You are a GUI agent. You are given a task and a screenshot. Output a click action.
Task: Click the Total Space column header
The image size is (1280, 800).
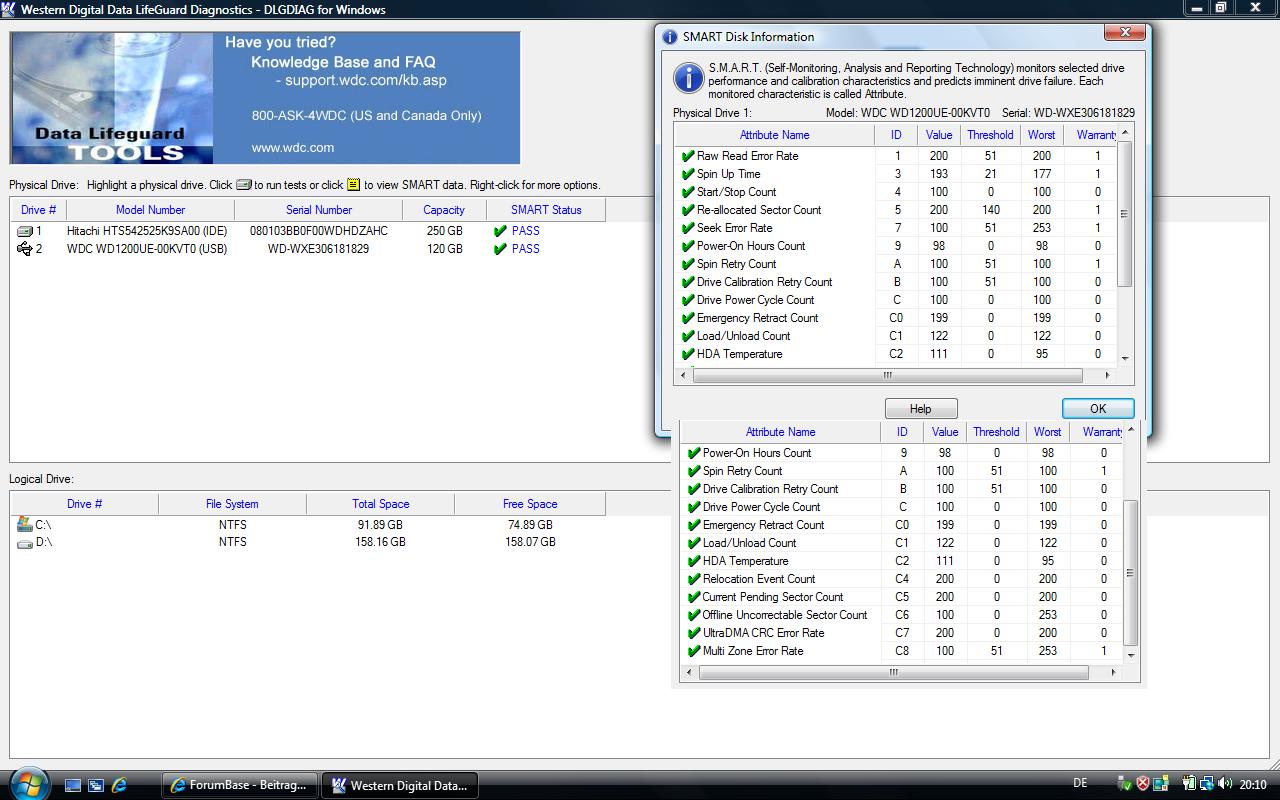[381, 504]
